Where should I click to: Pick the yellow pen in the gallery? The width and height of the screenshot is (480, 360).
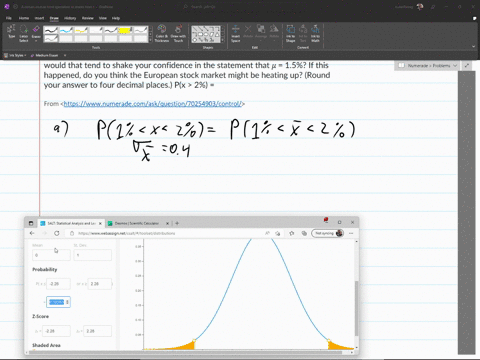tap(81, 30)
